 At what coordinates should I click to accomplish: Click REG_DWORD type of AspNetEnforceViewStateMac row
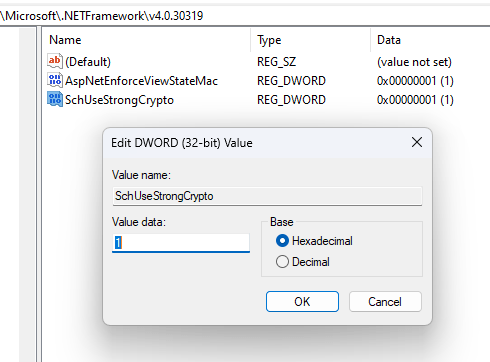point(291,81)
